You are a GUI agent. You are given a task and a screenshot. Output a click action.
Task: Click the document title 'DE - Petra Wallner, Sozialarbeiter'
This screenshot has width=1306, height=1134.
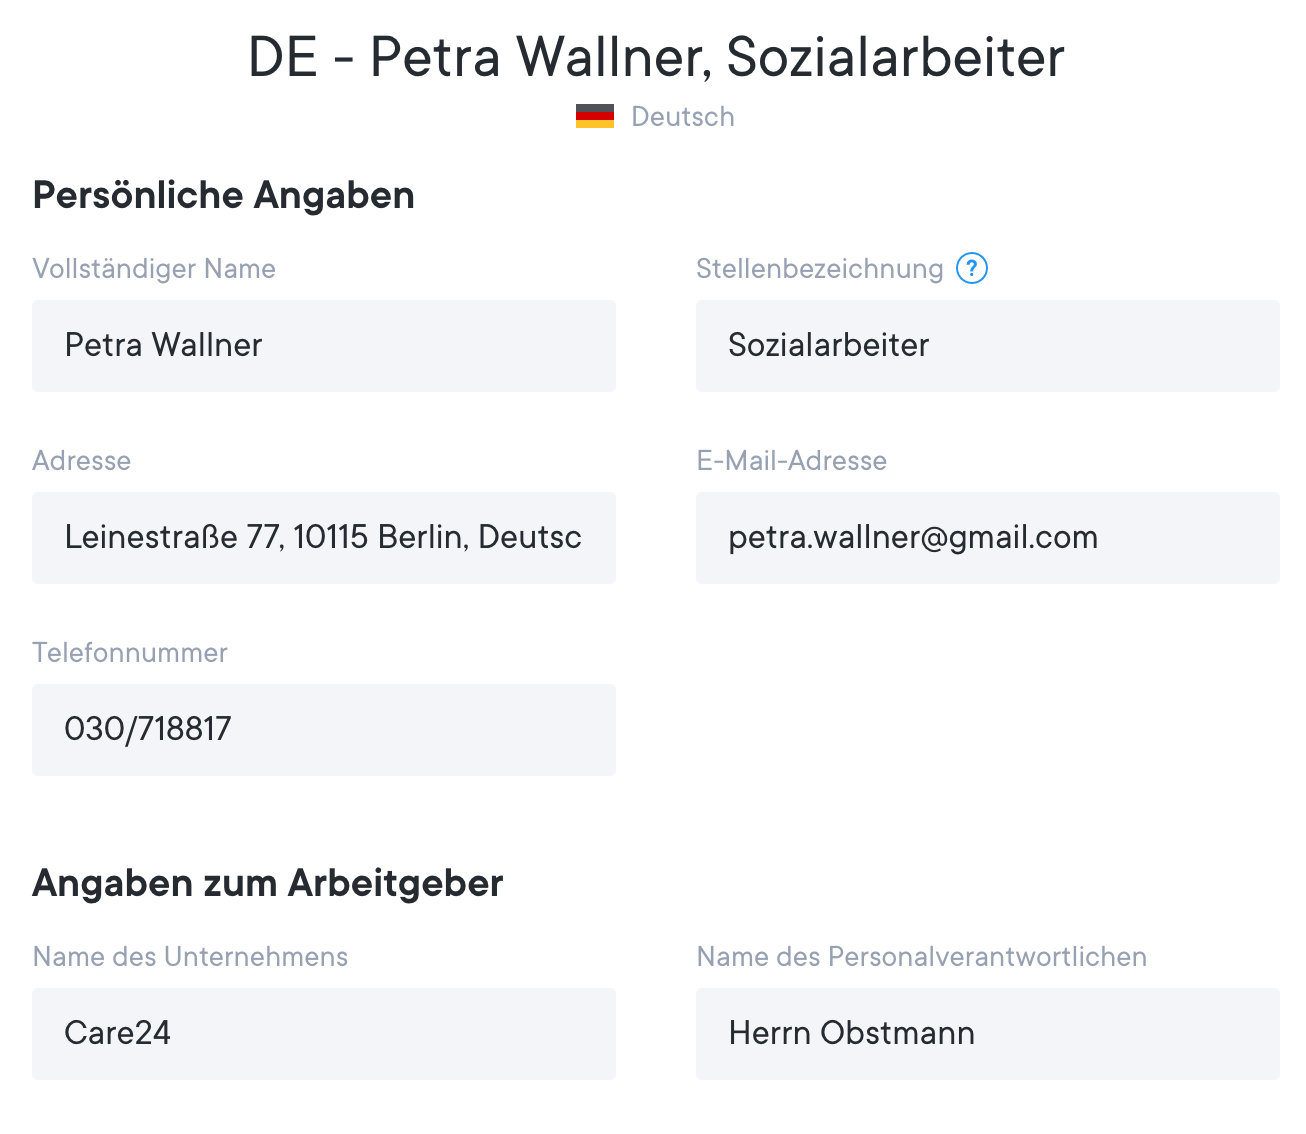pos(656,57)
